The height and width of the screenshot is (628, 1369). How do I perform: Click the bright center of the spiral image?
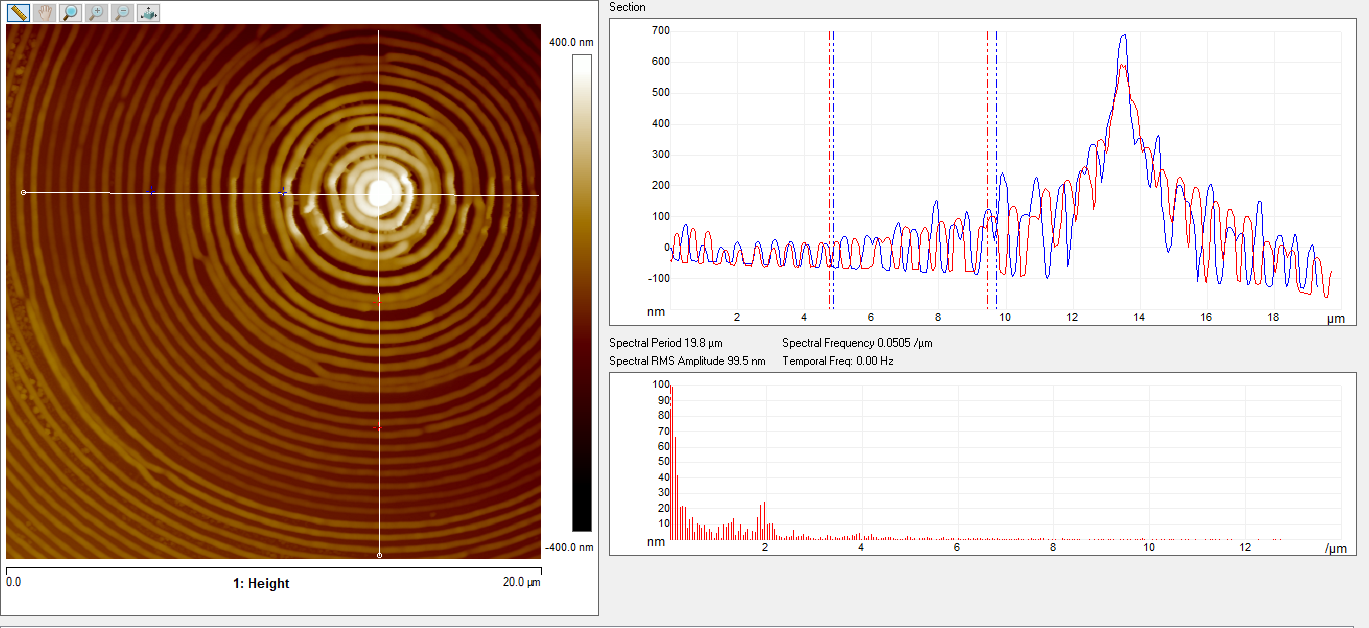click(x=380, y=192)
